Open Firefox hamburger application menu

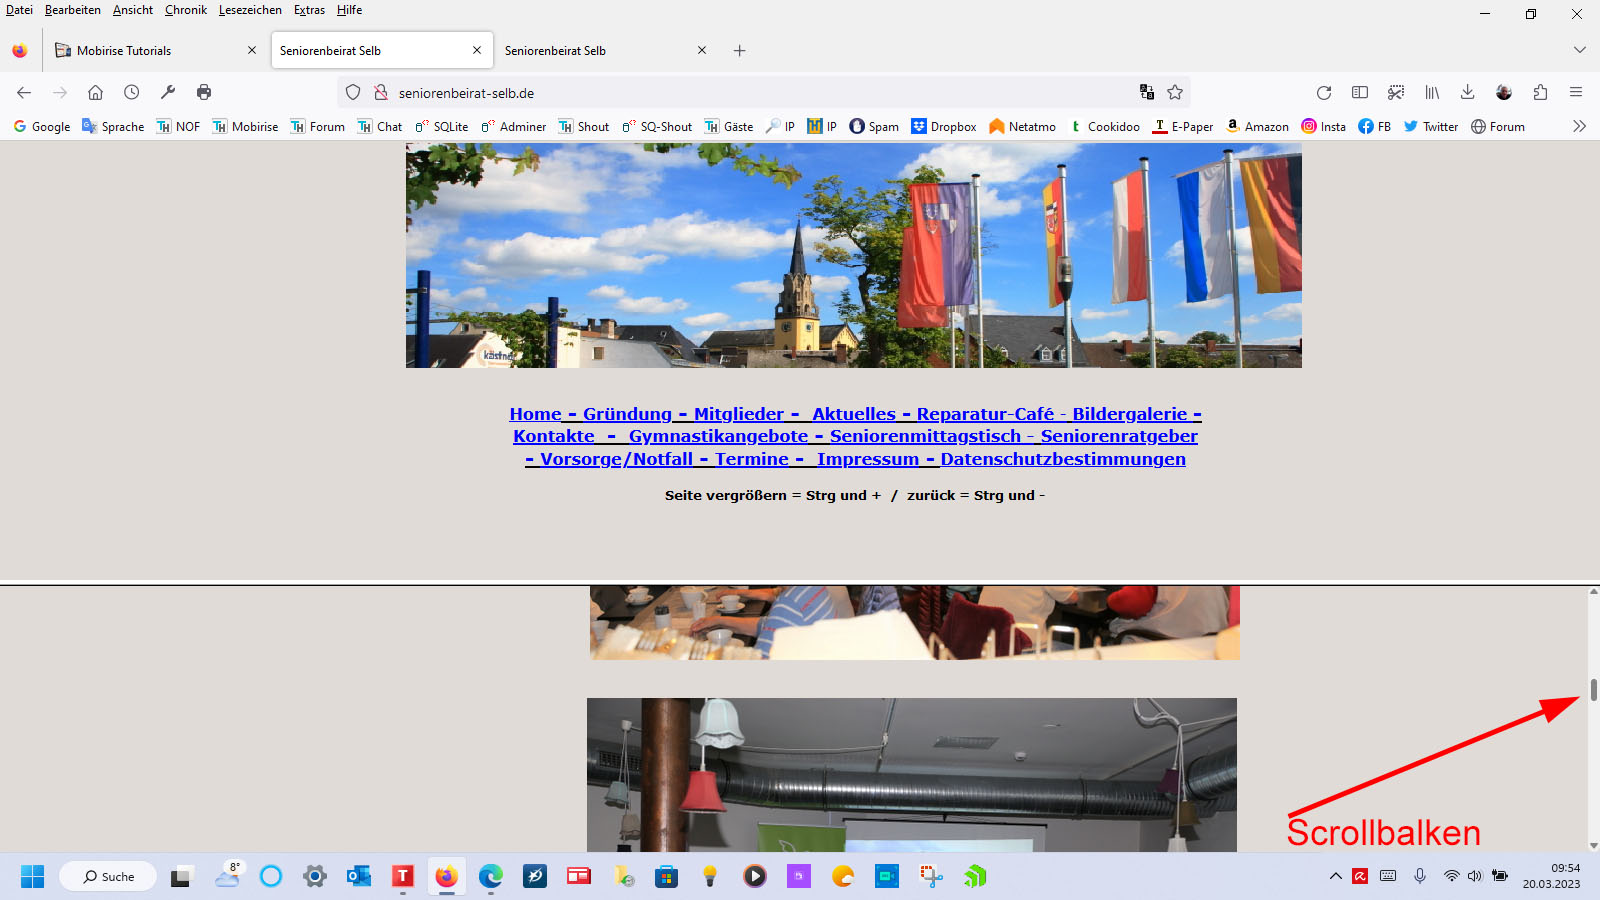tap(1576, 93)
